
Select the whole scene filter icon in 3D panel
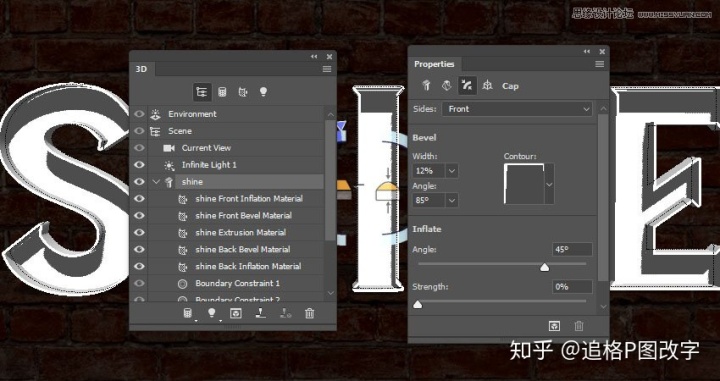click(202, 92)
